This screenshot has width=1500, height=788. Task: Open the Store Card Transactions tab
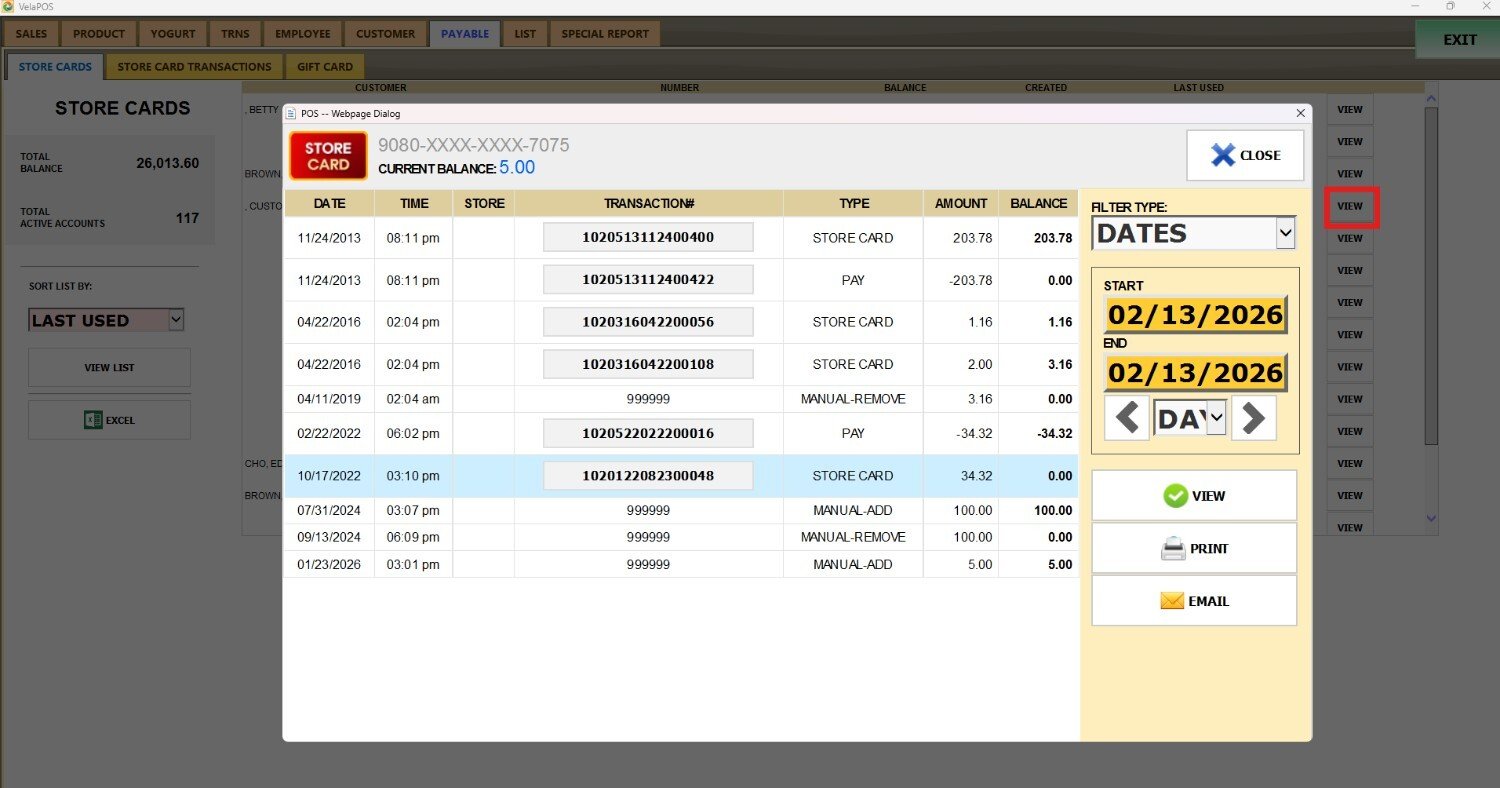(x=194, y=67)
